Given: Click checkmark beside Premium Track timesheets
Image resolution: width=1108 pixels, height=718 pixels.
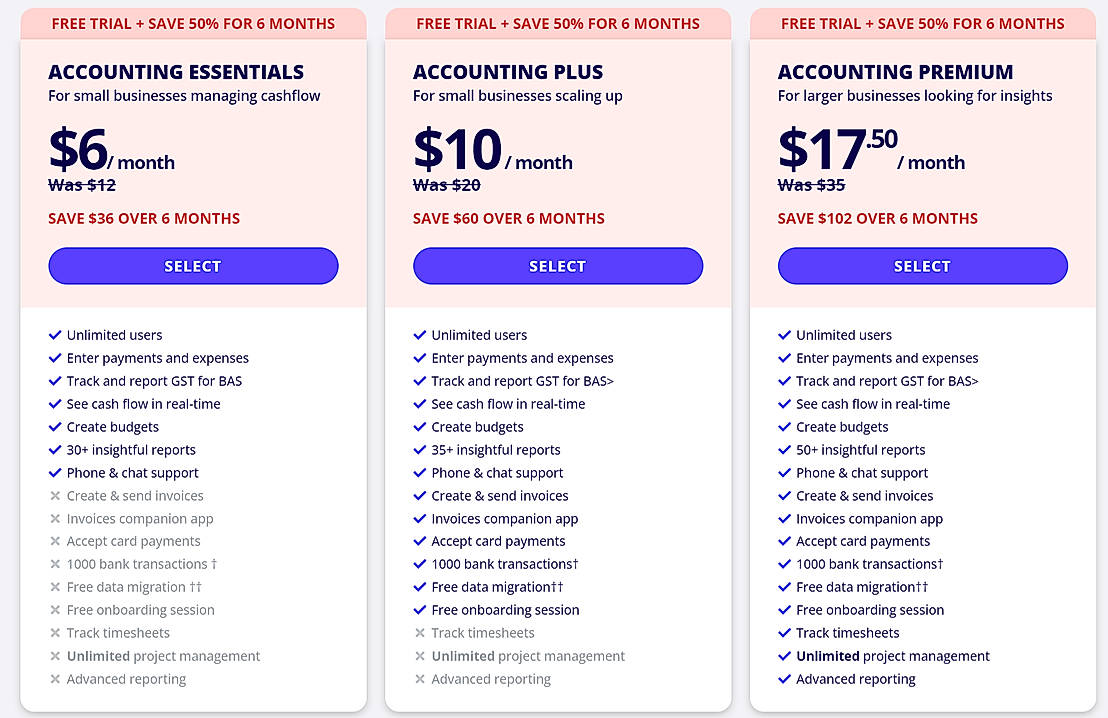Looking at the screenshot, I should (785, 633).
